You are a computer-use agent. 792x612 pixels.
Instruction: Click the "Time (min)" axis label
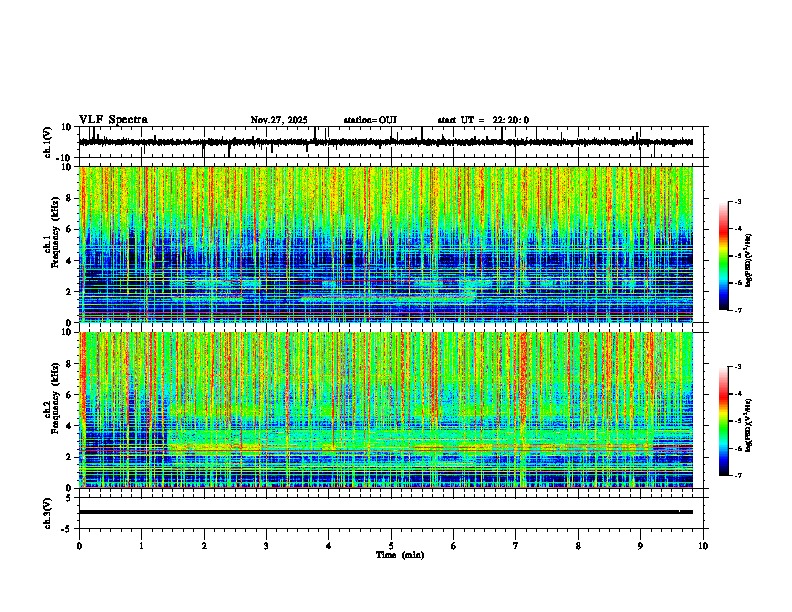(x=400, y=555)
